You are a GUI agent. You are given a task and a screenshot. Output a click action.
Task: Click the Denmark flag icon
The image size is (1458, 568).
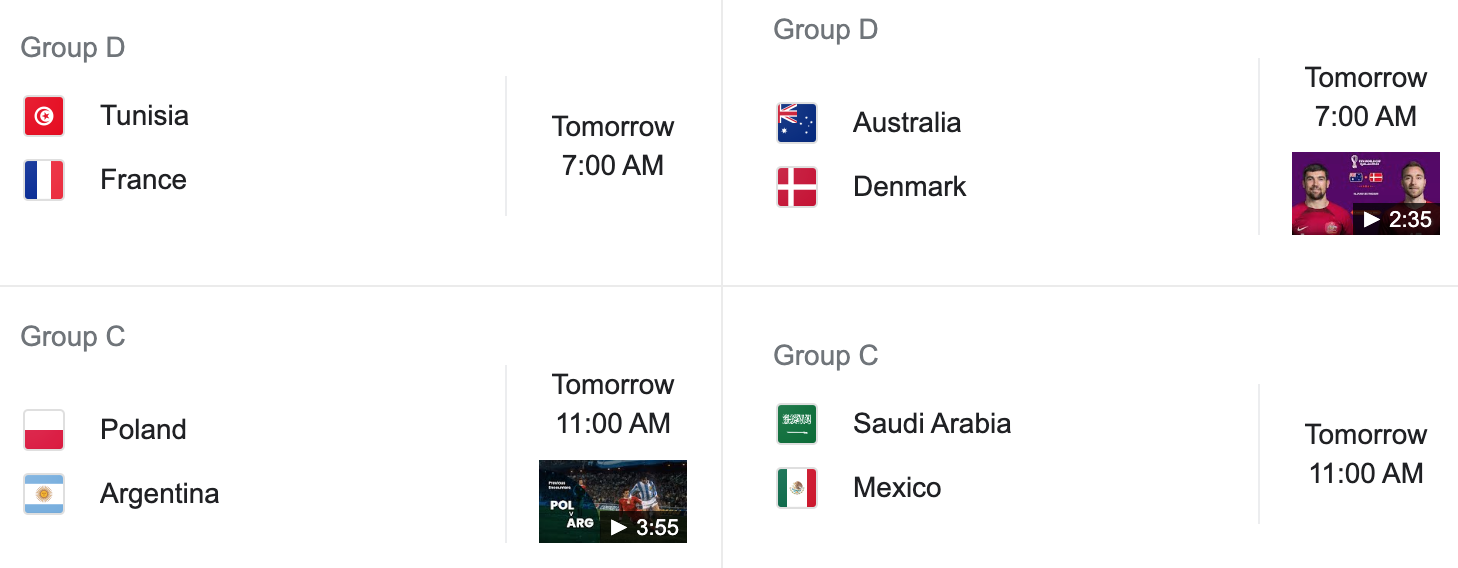pyautogui.click(x=797, y=187)
